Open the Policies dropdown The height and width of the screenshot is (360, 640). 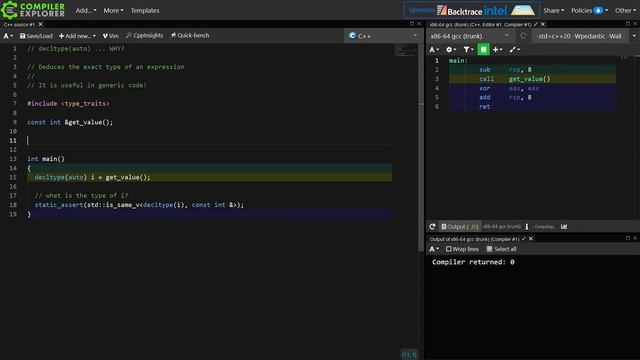point(589,11)
